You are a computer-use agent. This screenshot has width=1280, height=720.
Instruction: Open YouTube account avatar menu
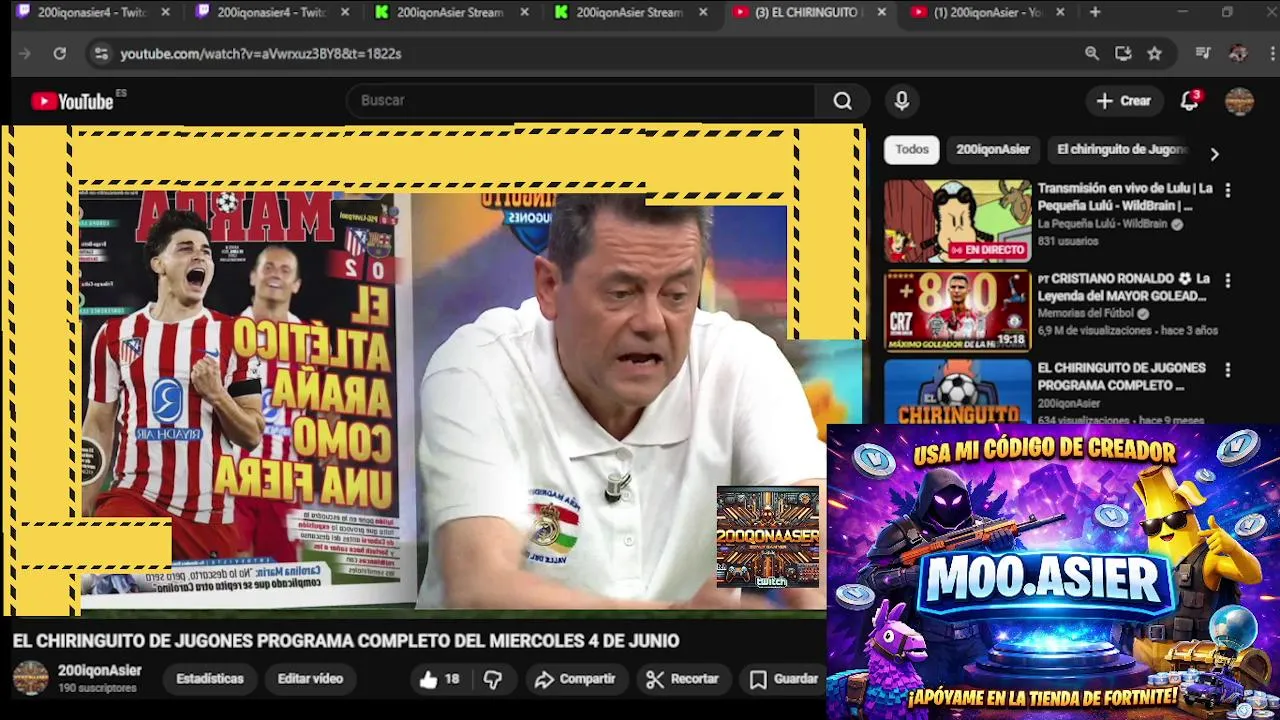[1239, 100]
